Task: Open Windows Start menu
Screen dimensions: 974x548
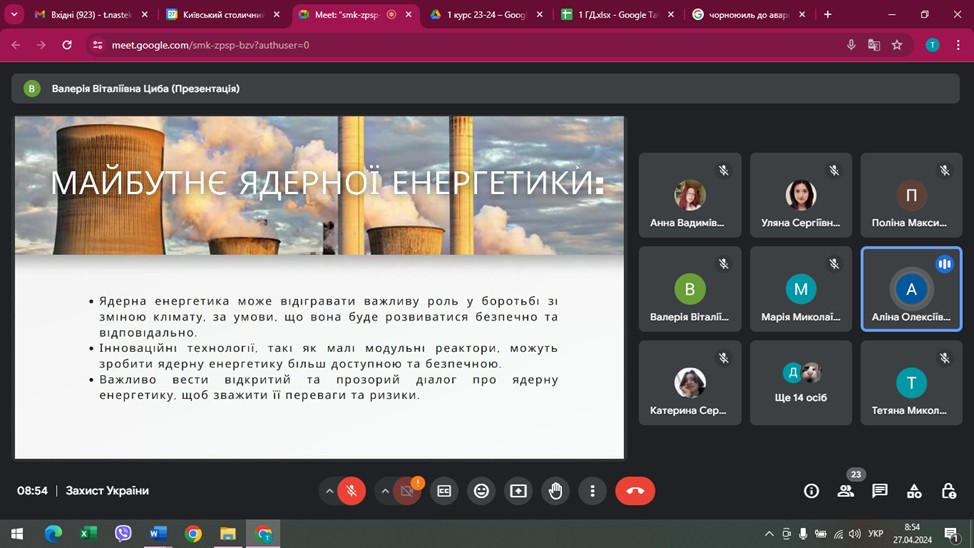Action: click(x=17, y=534)
